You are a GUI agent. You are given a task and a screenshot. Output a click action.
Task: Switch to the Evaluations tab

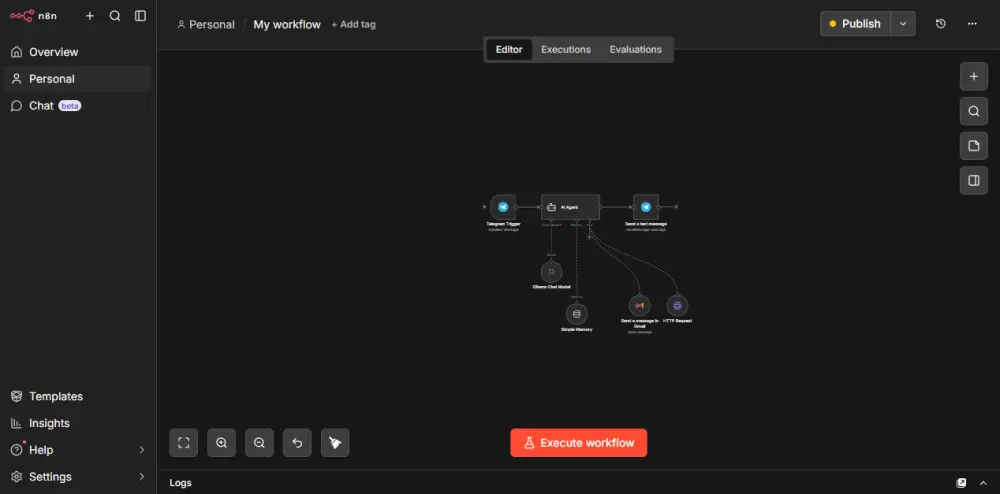coord(635,49)
